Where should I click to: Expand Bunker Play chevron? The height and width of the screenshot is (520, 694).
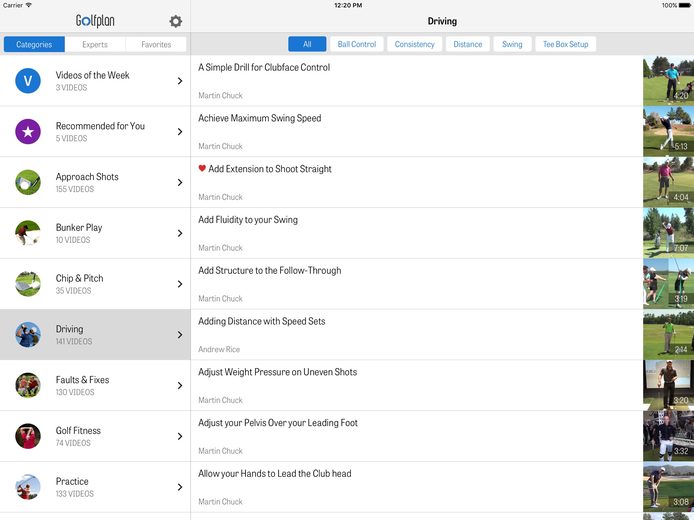point(180,233)
